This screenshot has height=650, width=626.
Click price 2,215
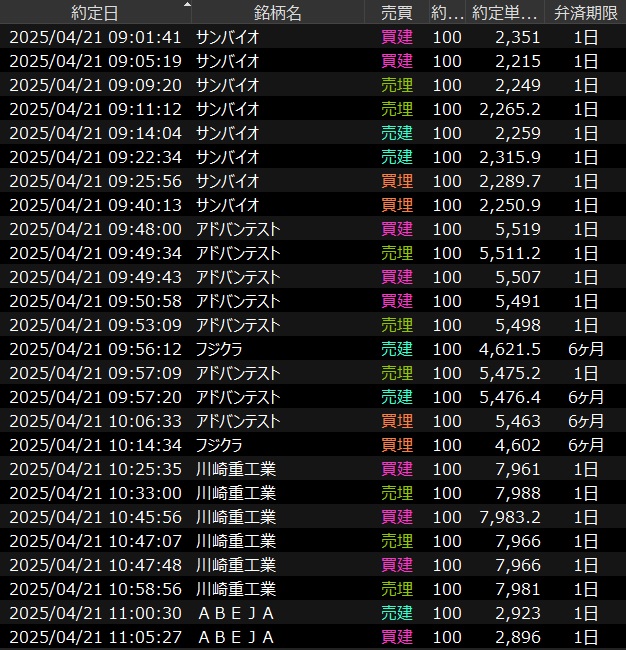[518, 61]
